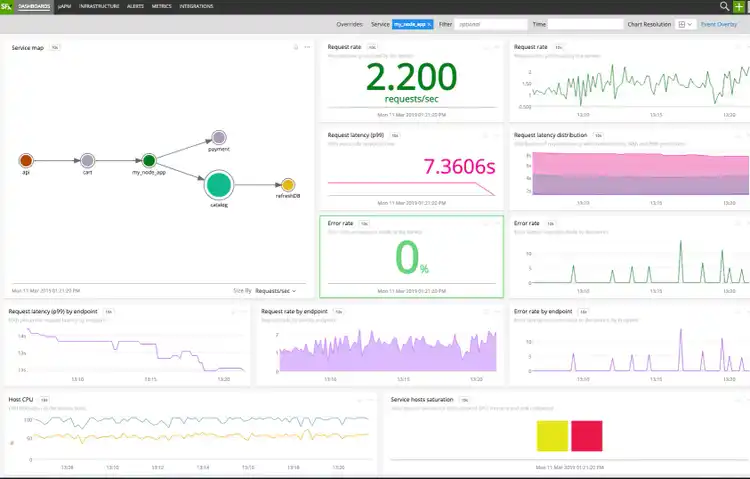Open the Infrastructure menu
Viewport: 750px width, 479px height.
point(99,6)
